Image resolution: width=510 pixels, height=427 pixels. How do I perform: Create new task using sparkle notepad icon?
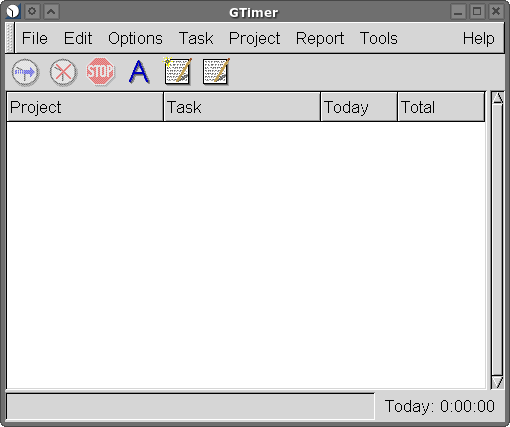178,71
